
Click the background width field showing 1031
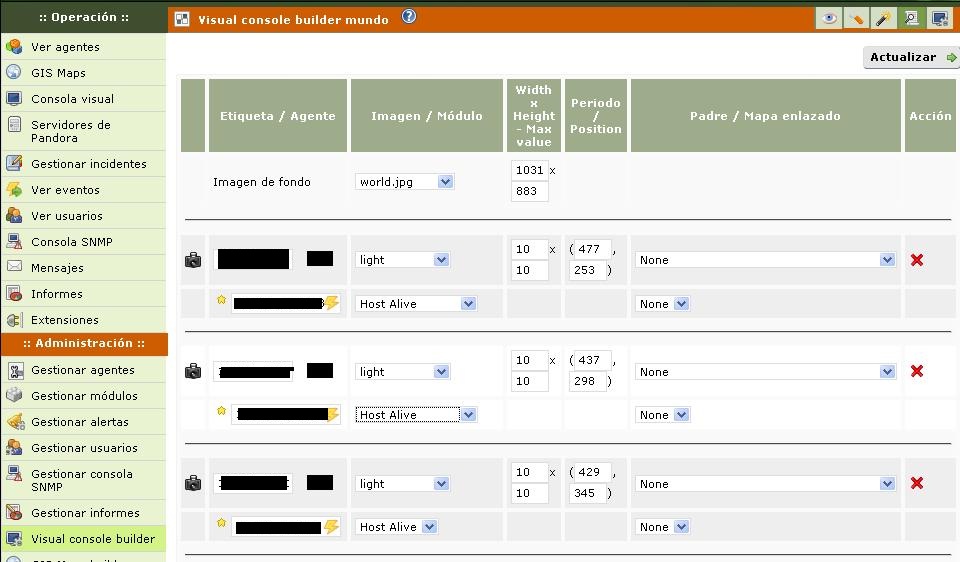(529, 170)
